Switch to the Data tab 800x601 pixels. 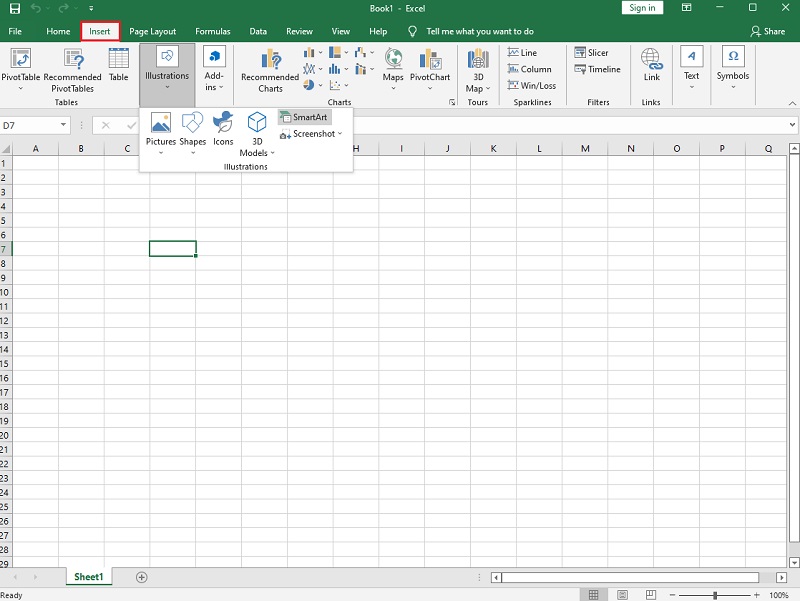pos(258,31)
